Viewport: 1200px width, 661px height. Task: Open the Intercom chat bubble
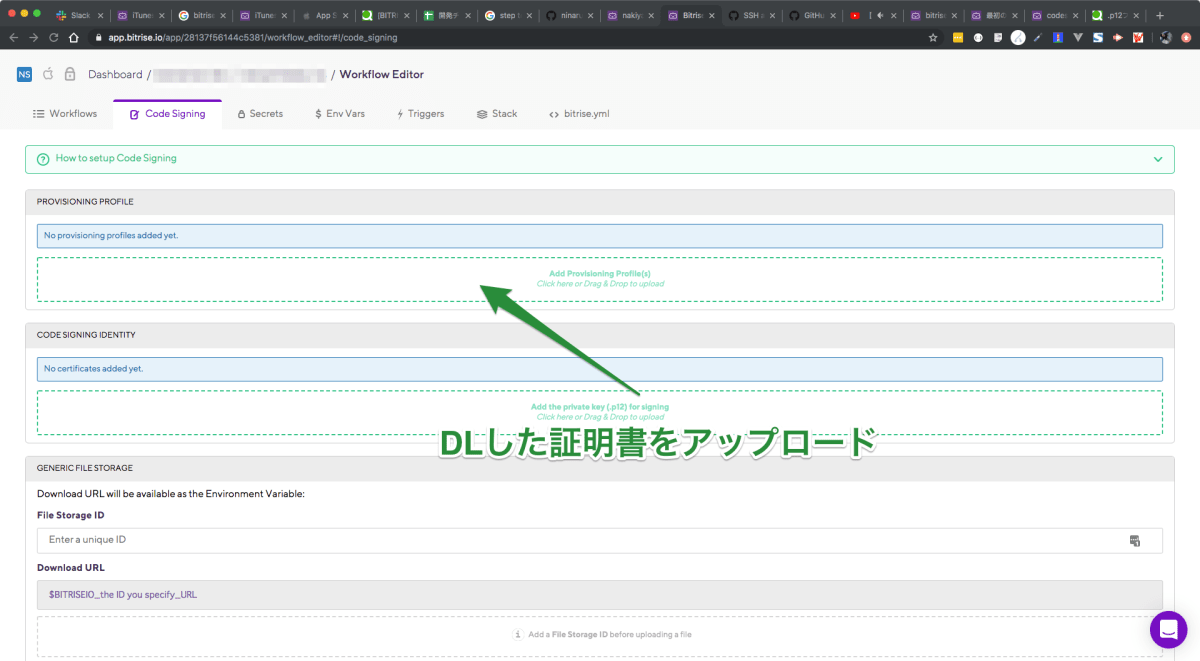coord(1168,629)
